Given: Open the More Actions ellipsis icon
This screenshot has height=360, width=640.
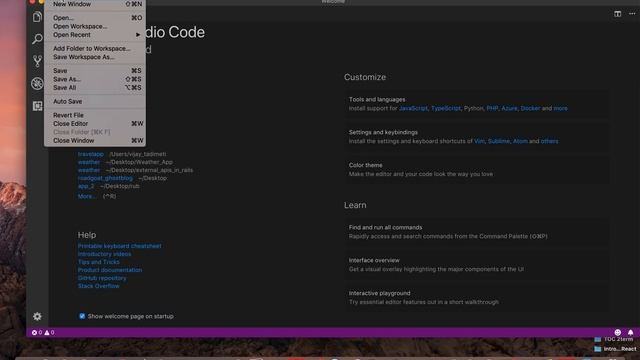Looking at the screenshot, I should [632, 13].
